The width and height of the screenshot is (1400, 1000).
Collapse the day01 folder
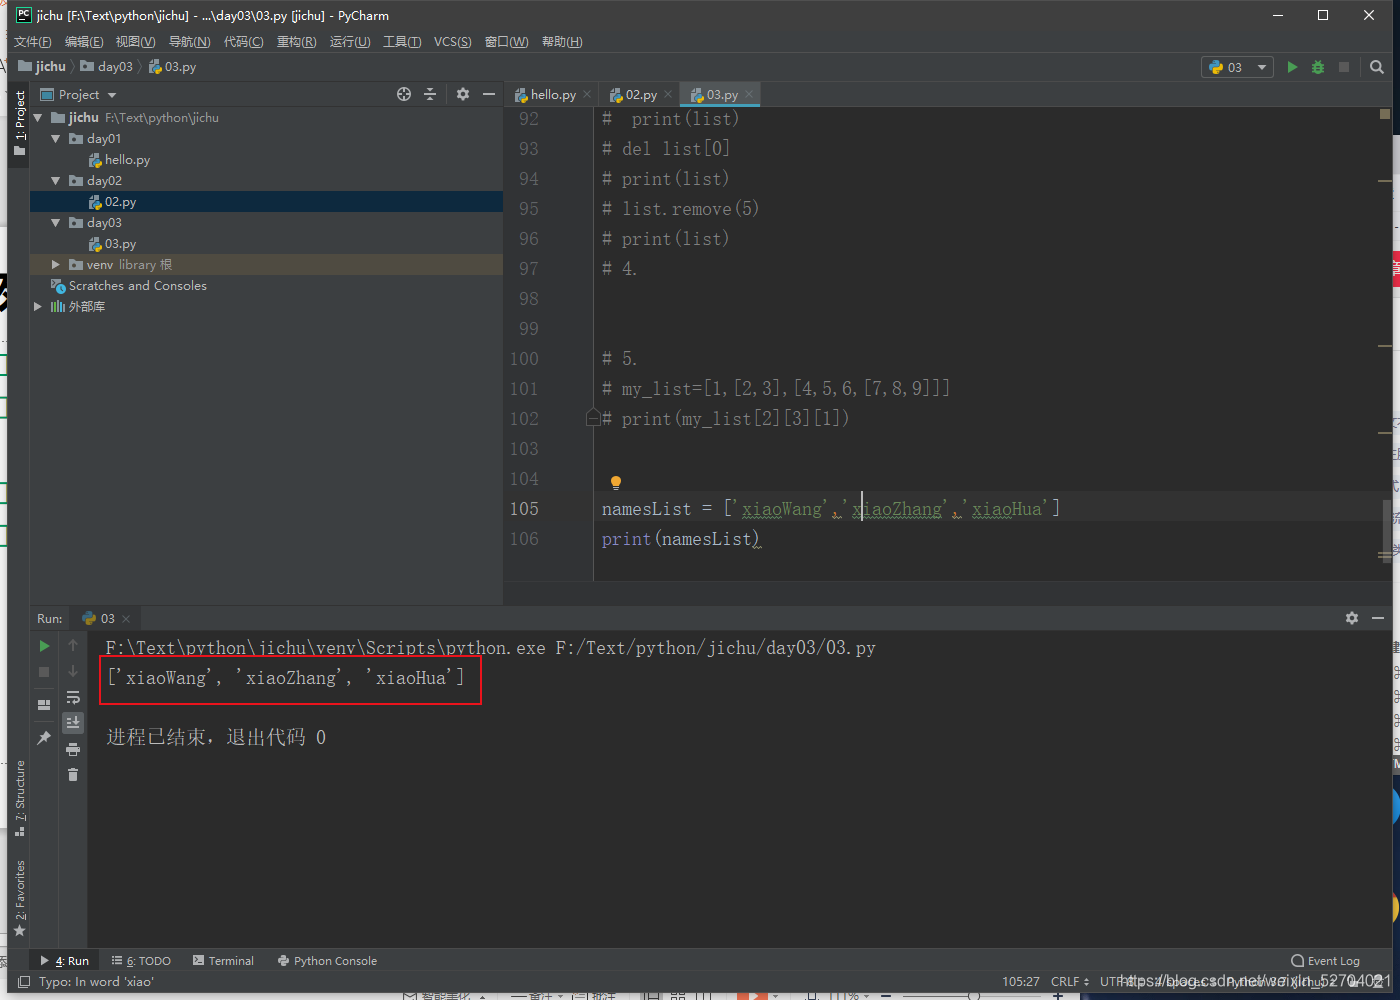click(x=56, y=138)
